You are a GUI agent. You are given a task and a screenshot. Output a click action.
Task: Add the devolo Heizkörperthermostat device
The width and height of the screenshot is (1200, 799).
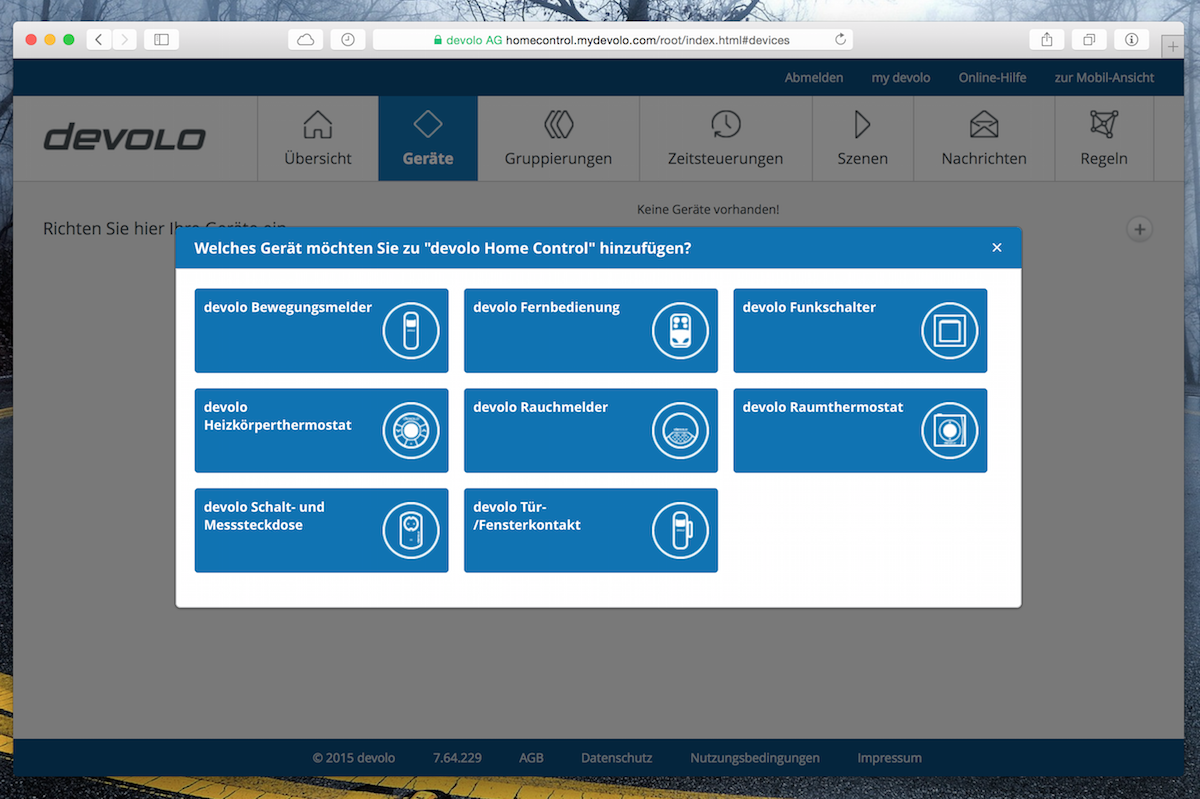321,431
